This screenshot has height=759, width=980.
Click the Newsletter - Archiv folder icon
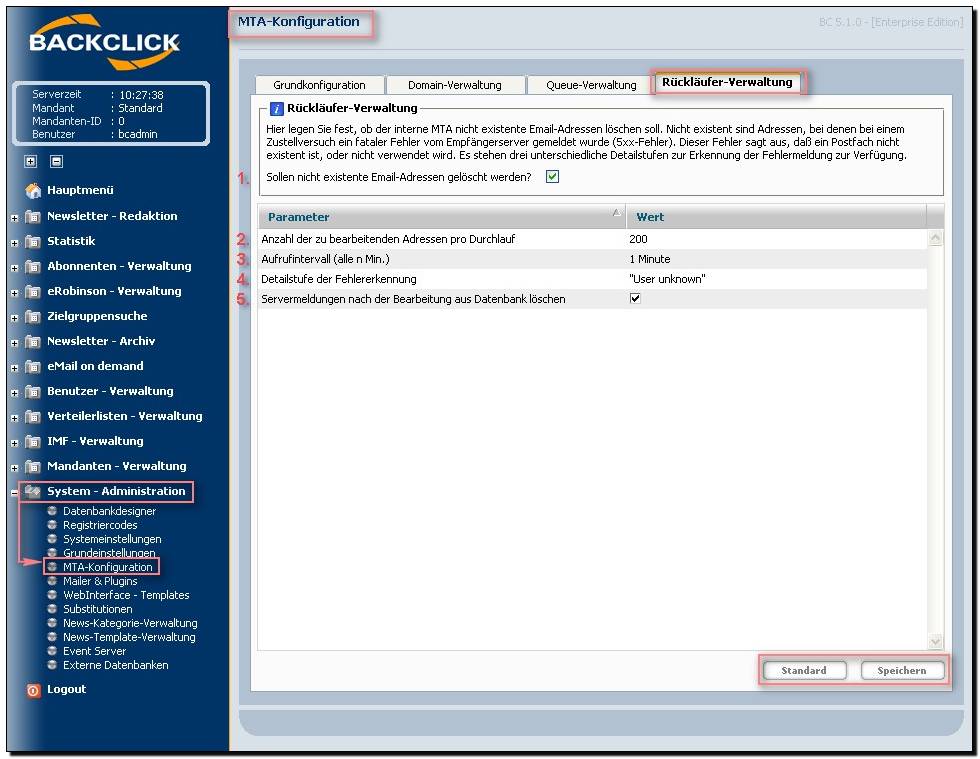tap(32, 342)
